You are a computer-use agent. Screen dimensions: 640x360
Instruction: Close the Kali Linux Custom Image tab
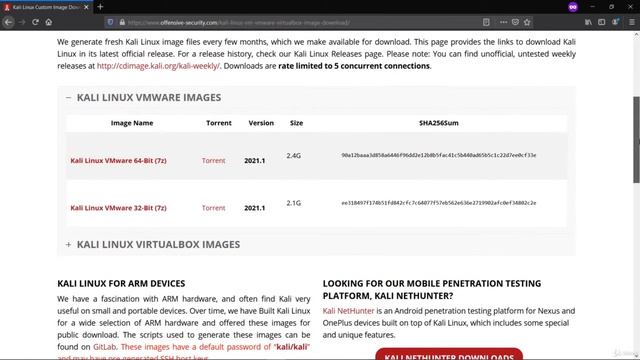point(86,7)
